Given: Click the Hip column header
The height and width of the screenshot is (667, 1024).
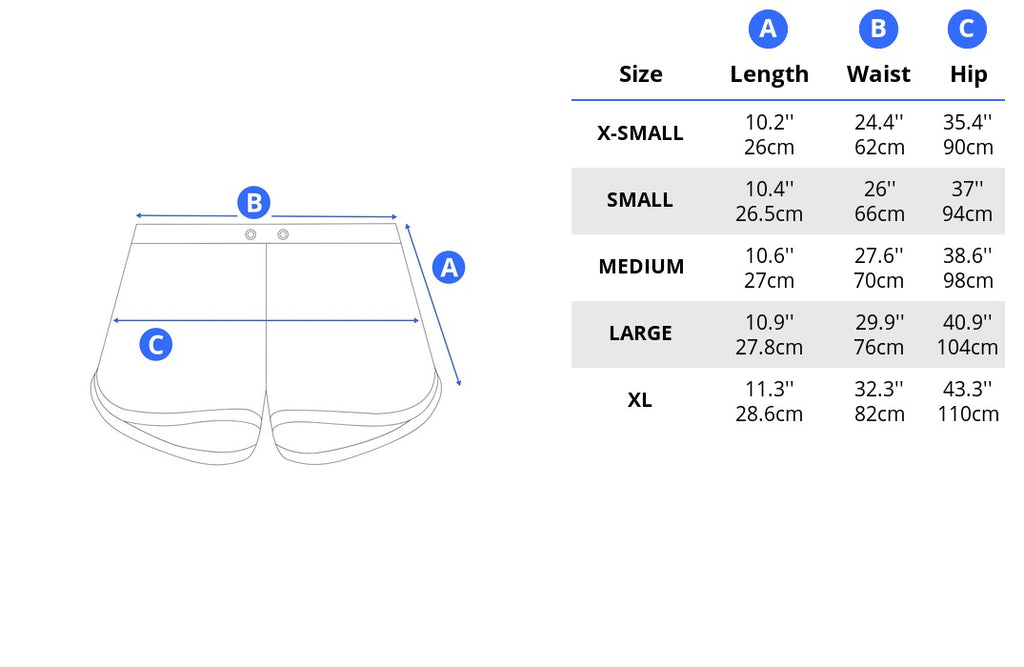Looking at the screenshot, I should (968, 74).
